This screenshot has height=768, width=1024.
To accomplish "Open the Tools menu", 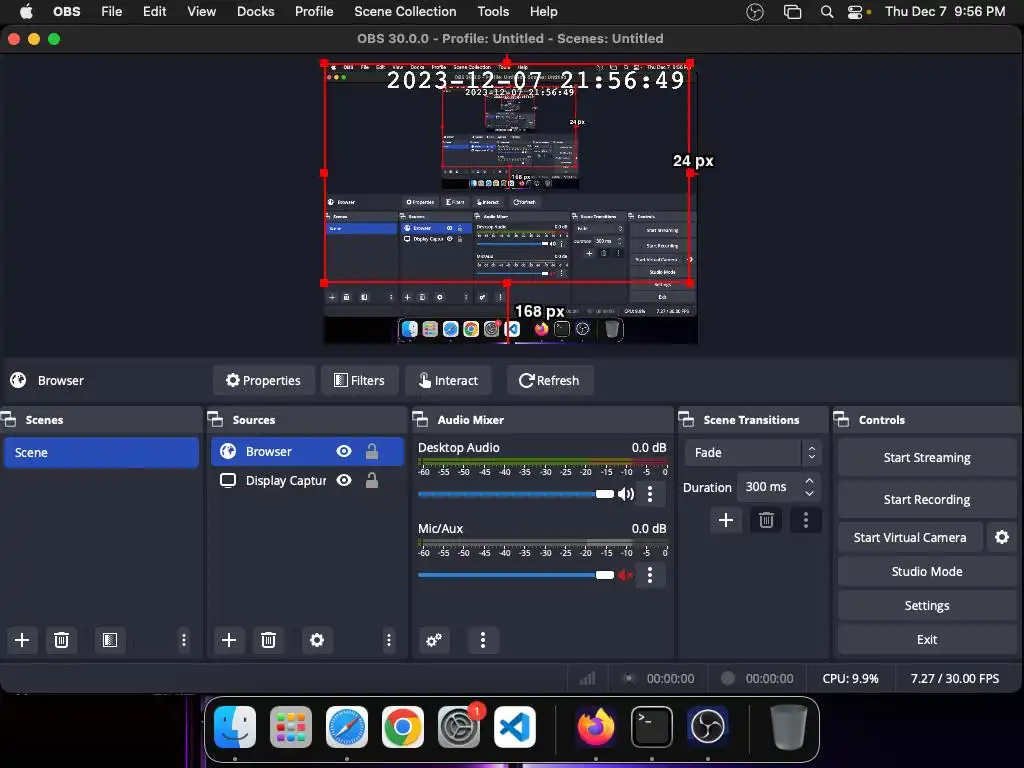I will click(x=493, y=11).
